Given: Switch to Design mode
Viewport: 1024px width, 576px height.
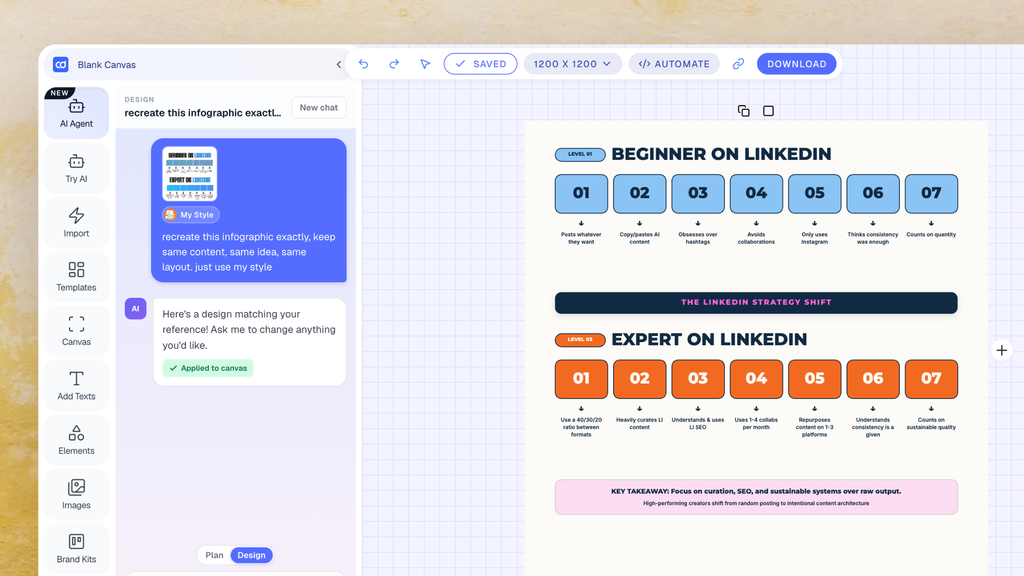Looking at the screenshot, I should [251, 555].
